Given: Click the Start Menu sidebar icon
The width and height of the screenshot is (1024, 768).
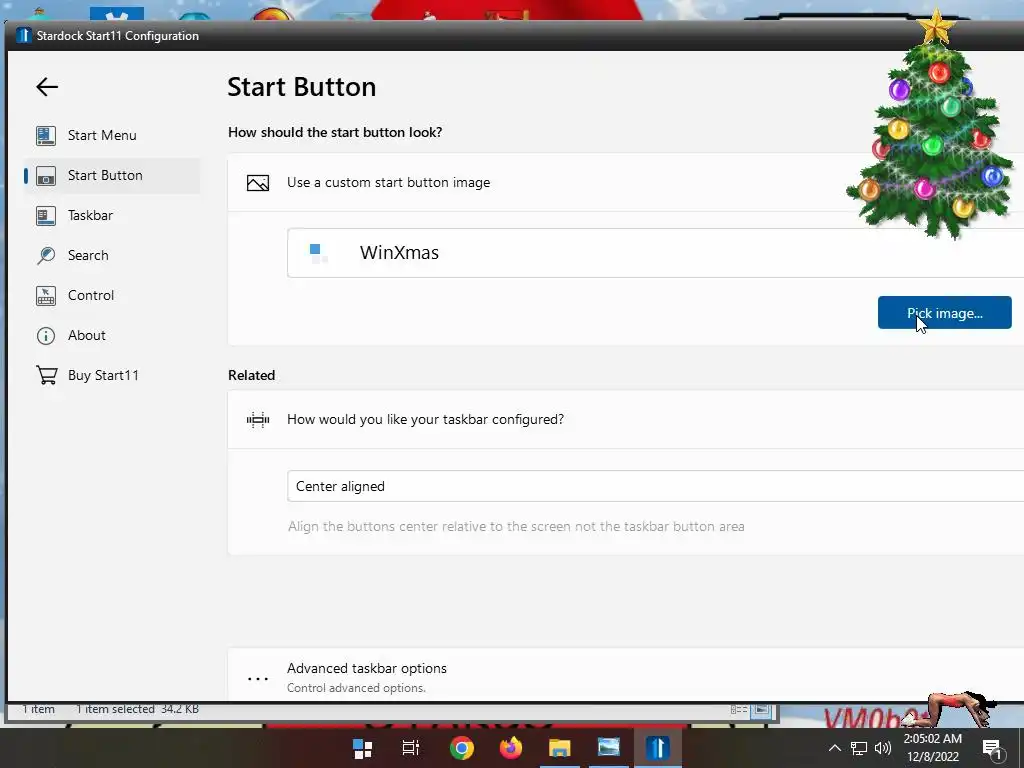Looking at the screenshot, I should coord(46,135).
